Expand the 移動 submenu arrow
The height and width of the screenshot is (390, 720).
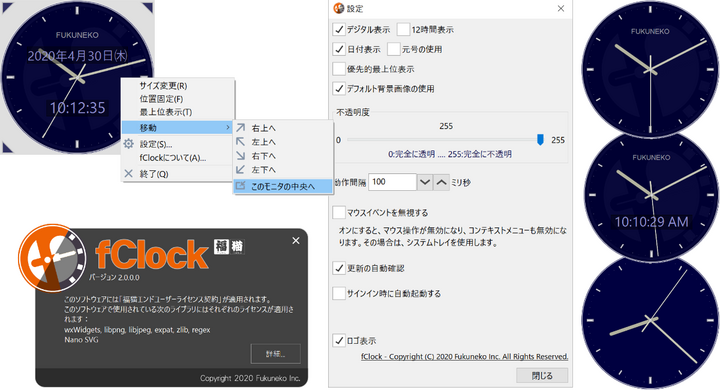228,127
